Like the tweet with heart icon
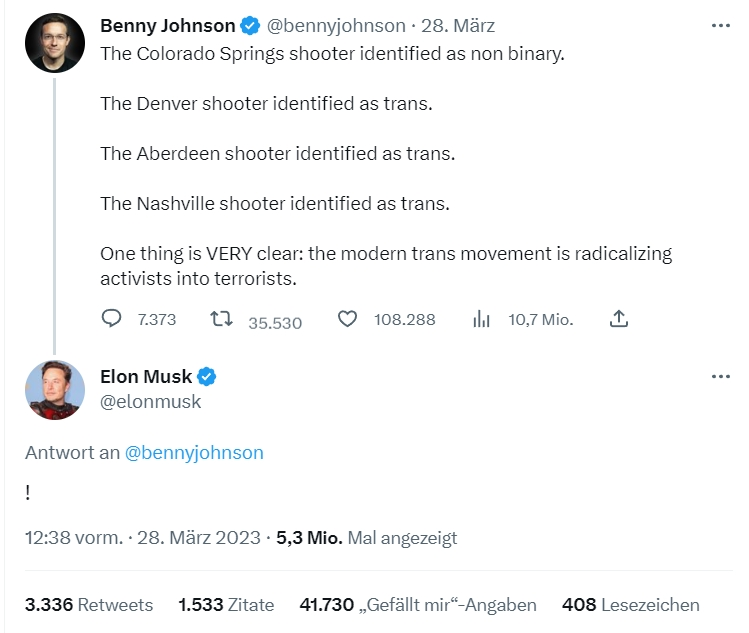 [347, 319]
